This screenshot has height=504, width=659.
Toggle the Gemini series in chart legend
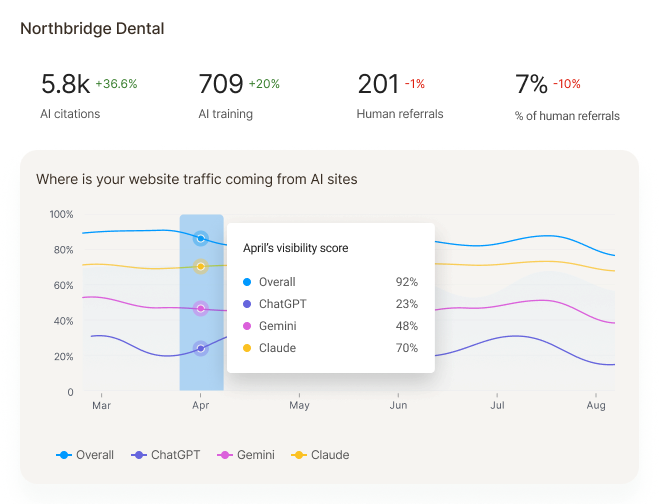tap(246, 455)
